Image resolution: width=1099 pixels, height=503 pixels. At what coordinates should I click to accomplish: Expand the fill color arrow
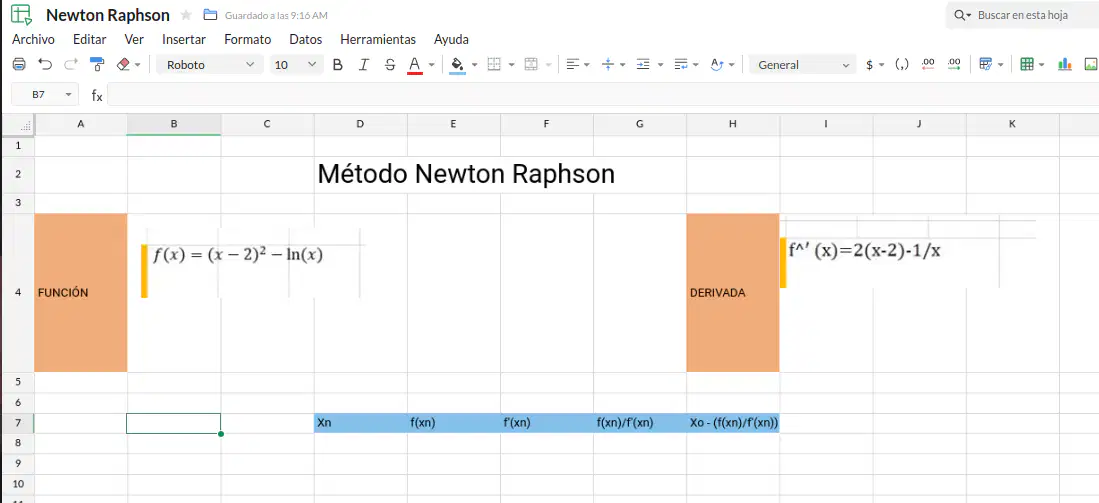(475, 64)
